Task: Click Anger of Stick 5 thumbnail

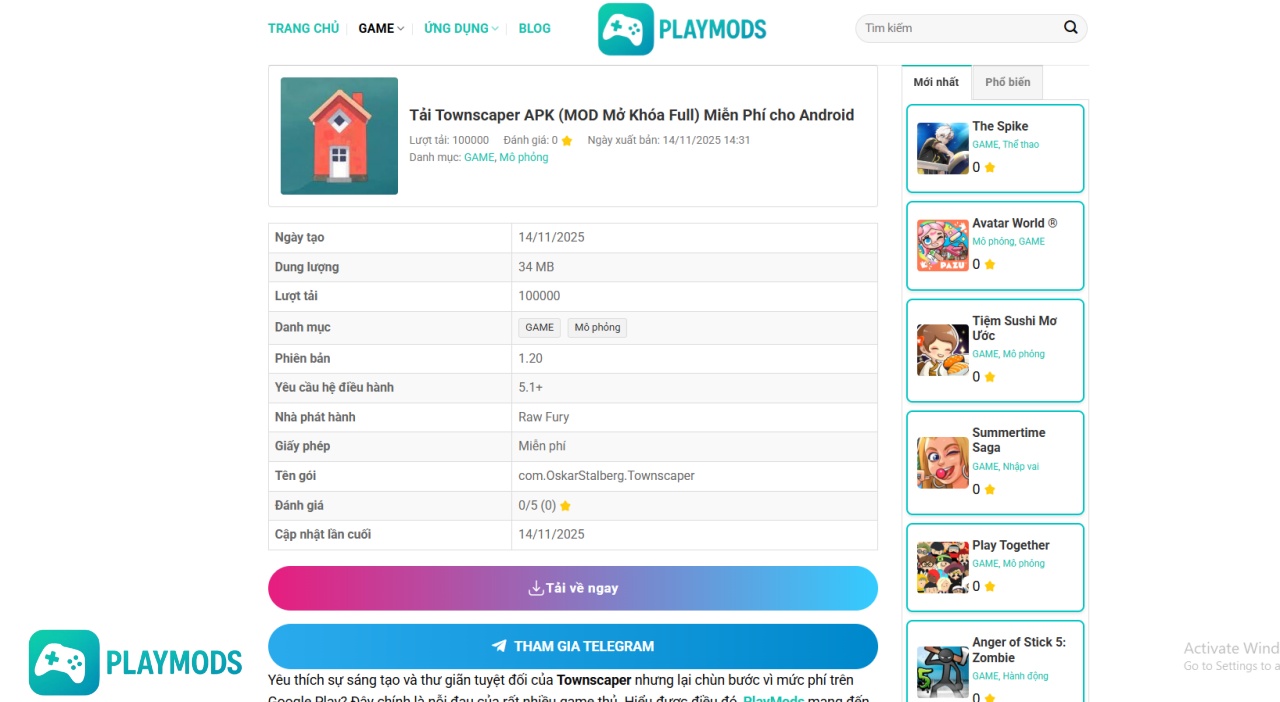Action: coord(942,672)
